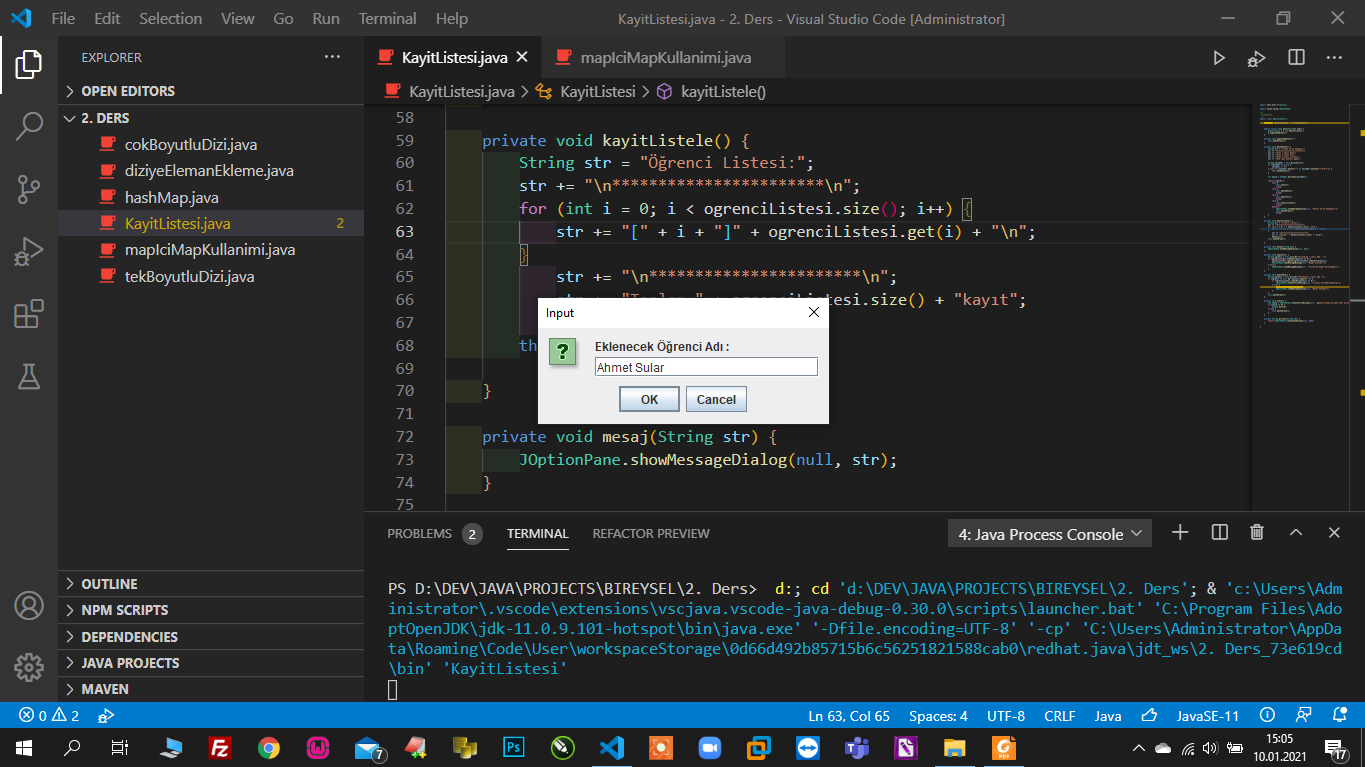
Task: Open the Run and Debug view
Action: pos(28,251)
